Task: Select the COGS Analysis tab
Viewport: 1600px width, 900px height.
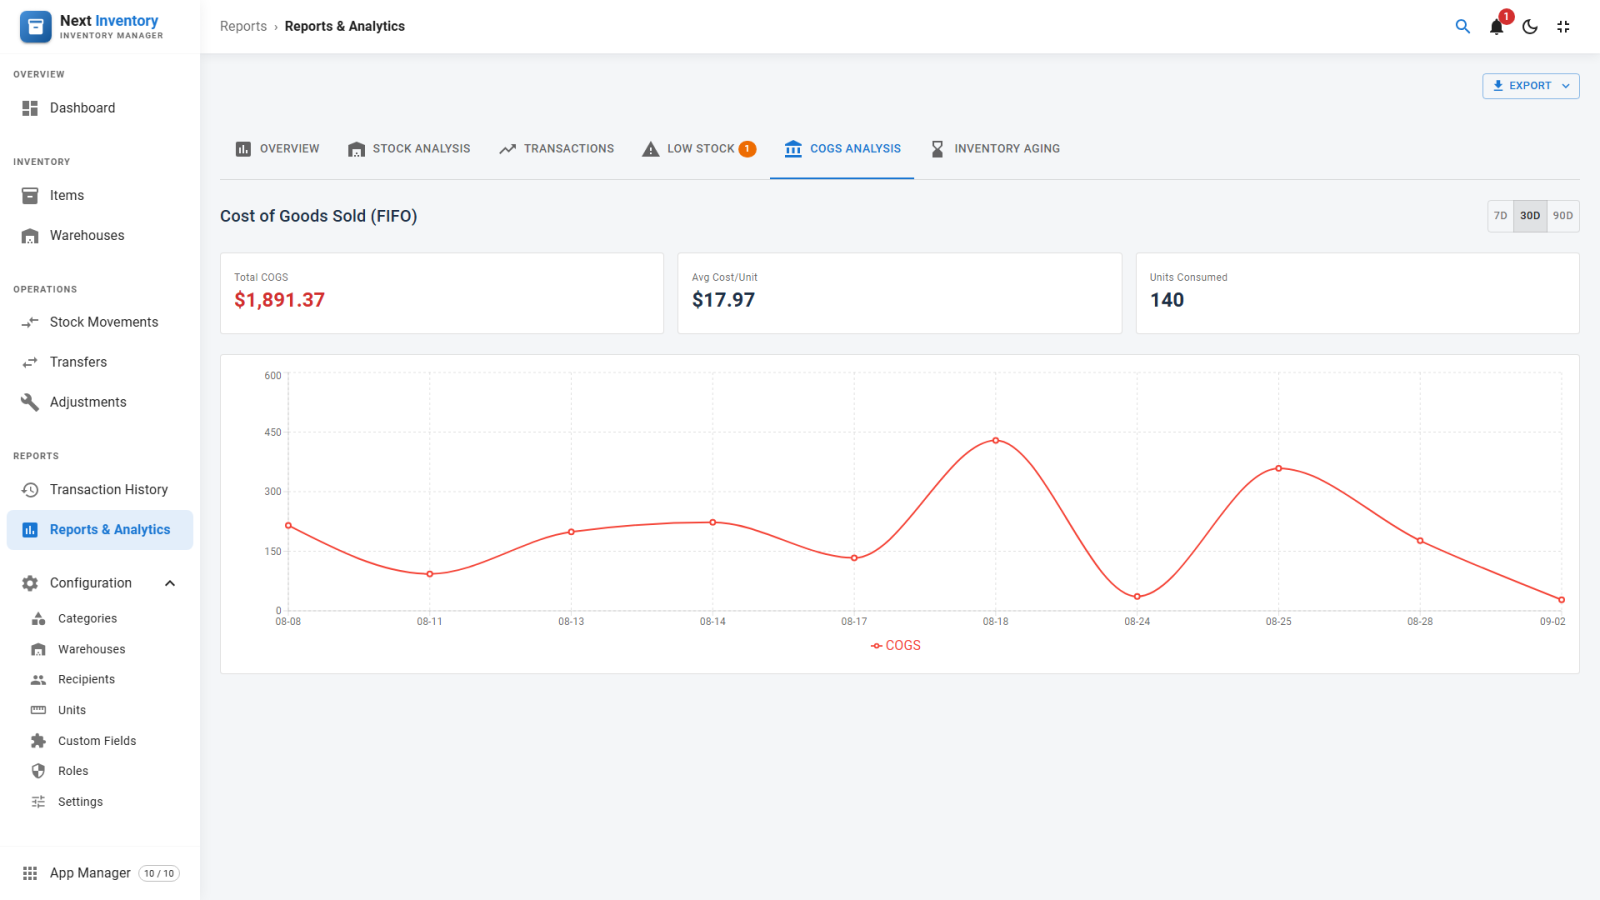Action: (x=842, y=149)
